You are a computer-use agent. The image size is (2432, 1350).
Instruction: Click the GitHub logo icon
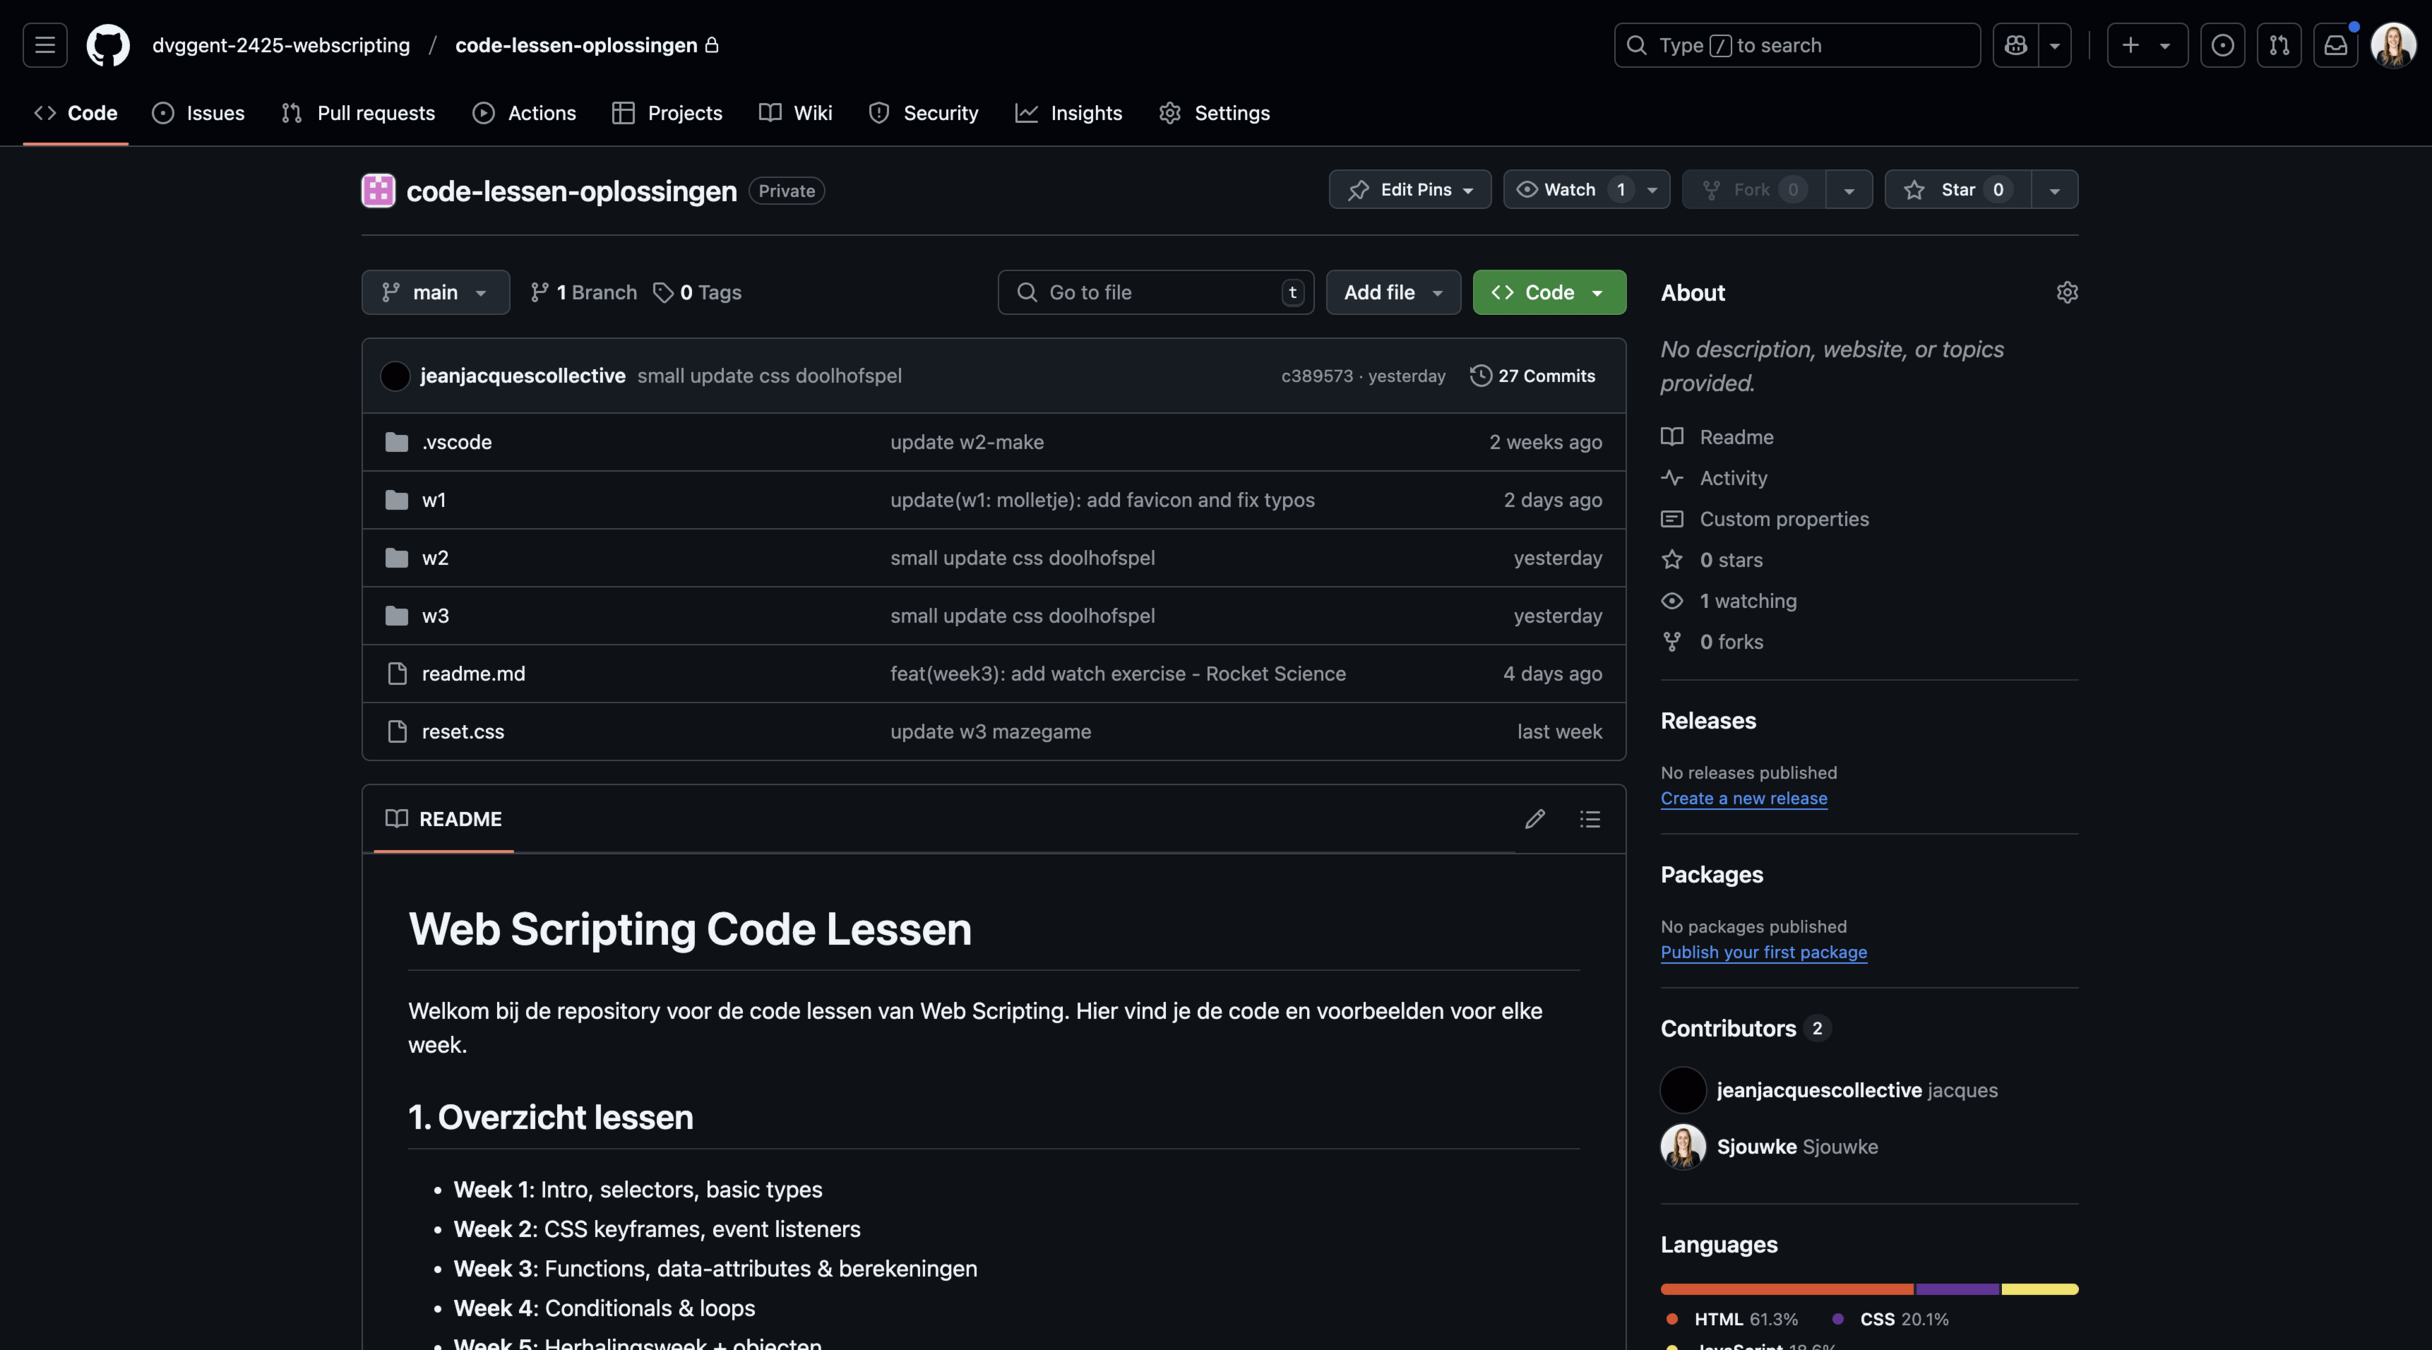tap(108, 45)
